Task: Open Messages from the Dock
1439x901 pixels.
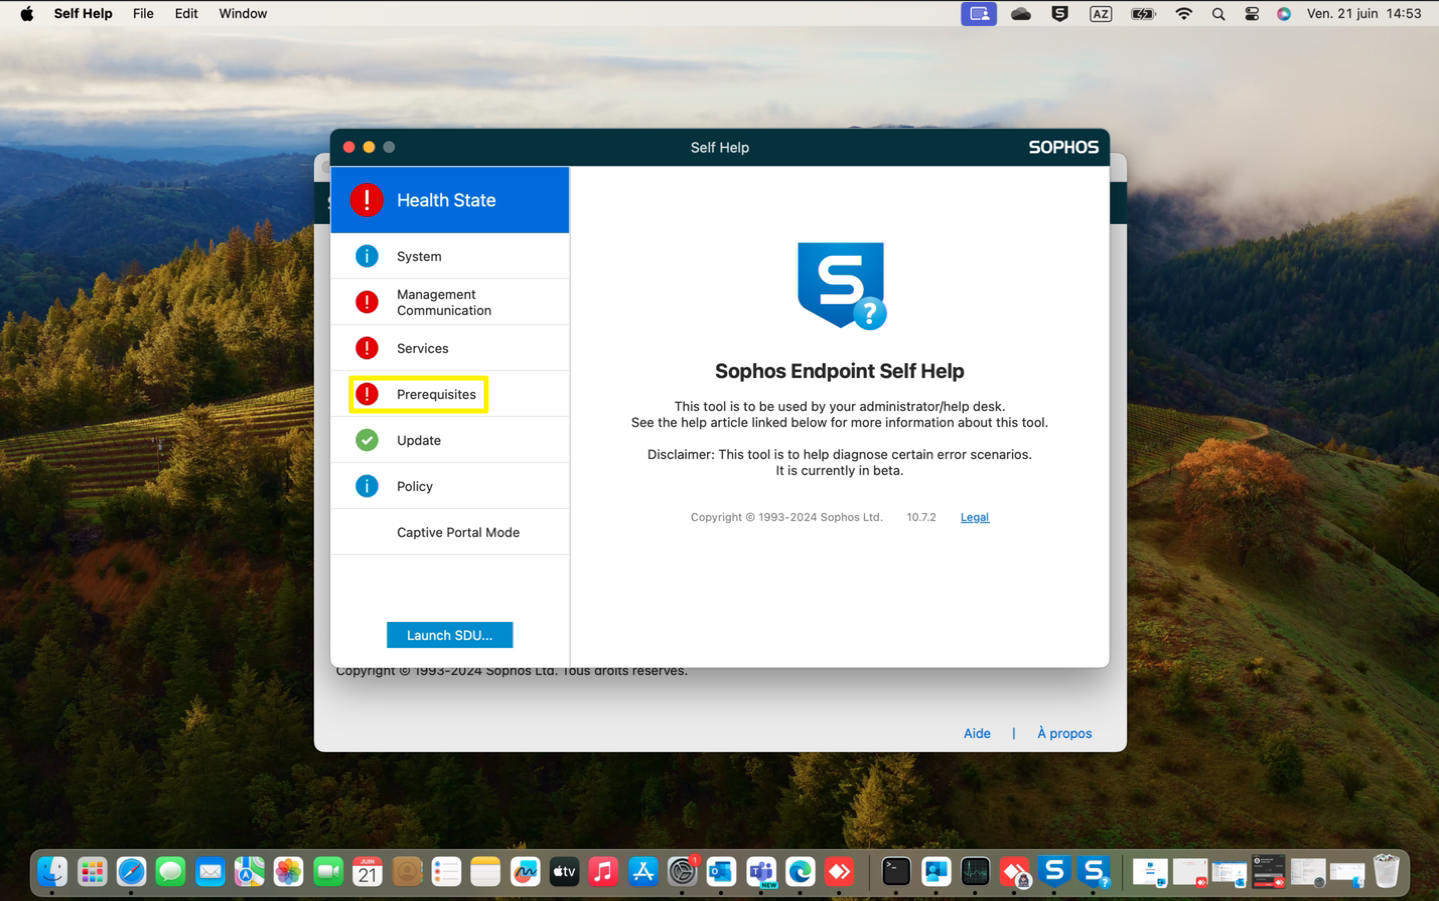Action: pyautogui.click(x=170, y=872)
